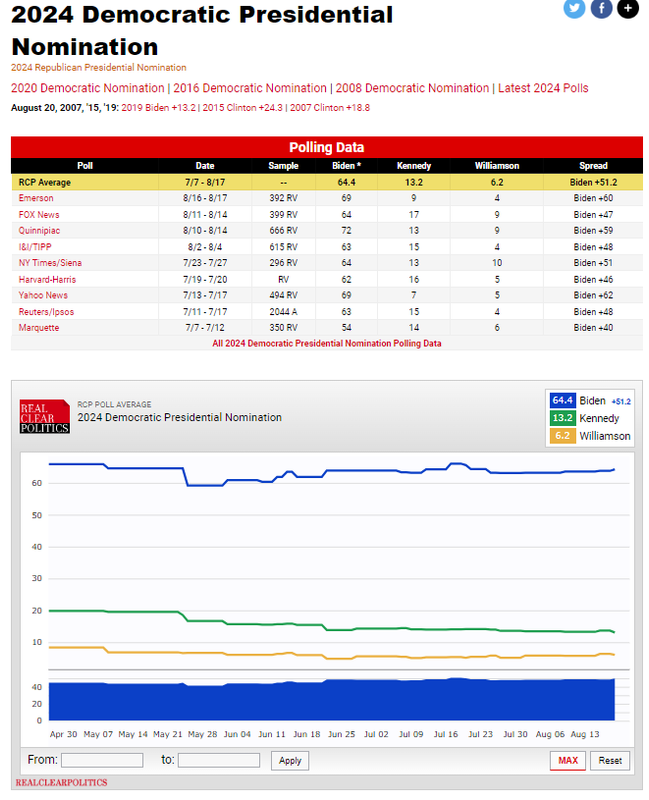Screen dimensions: 649x800
Task: Open the Marquette poll link
Action: coord(39,328)
